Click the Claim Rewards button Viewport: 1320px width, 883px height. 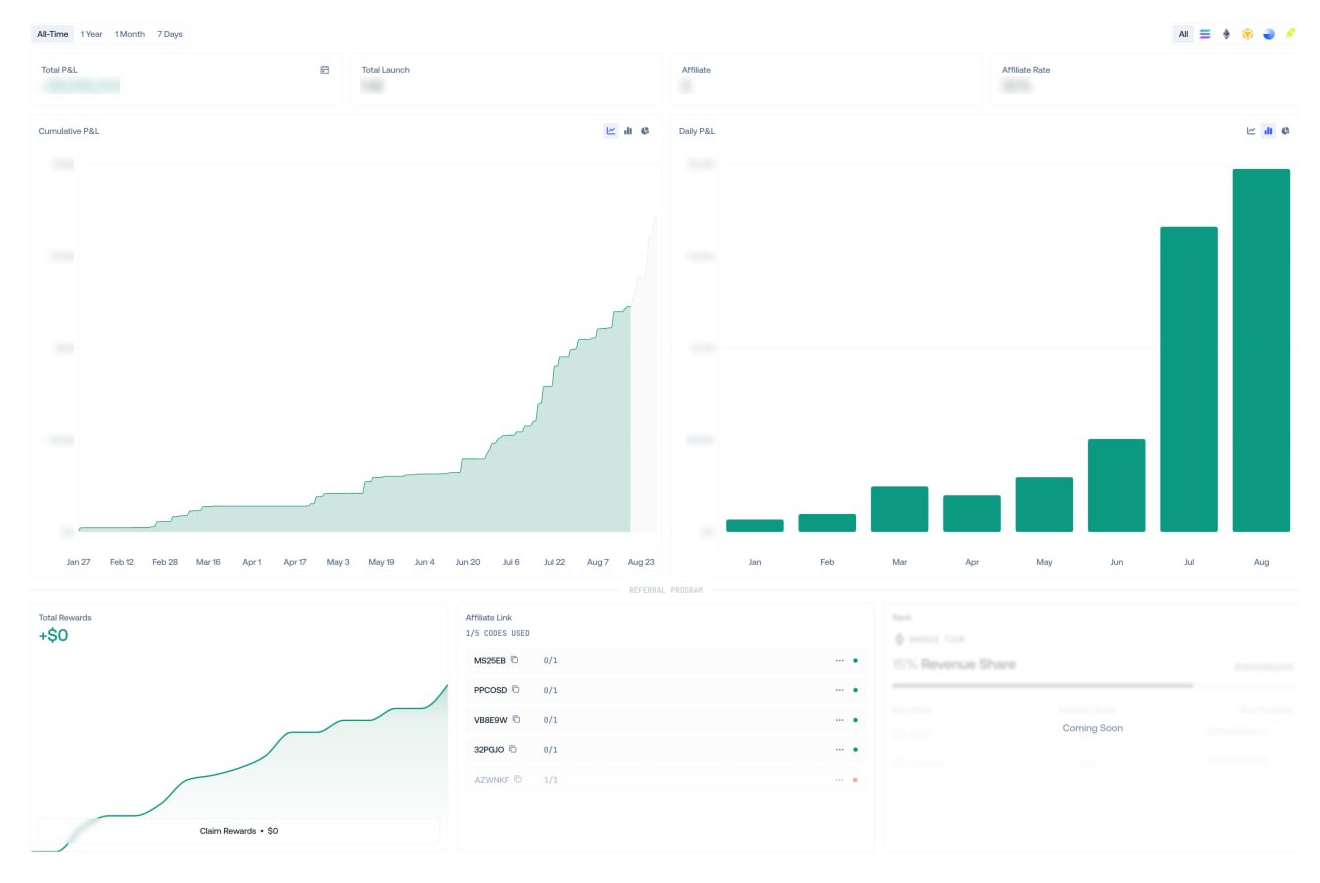point(239,831)
